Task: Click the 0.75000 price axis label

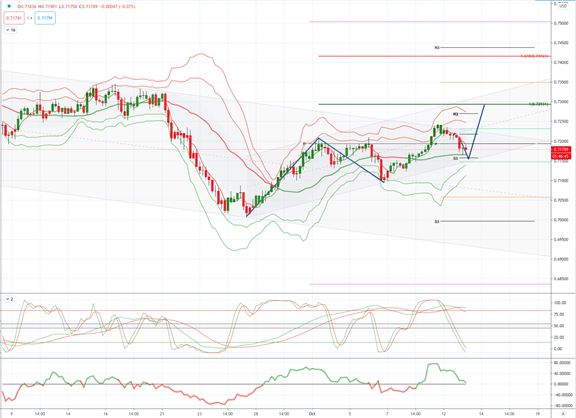Action: tap(561, 23)
